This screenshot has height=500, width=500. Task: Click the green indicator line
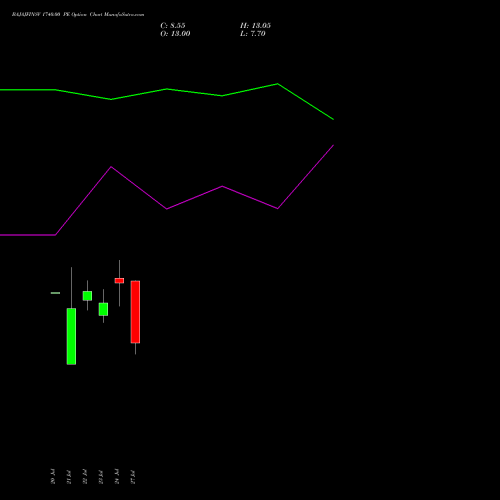click(167, 89)
